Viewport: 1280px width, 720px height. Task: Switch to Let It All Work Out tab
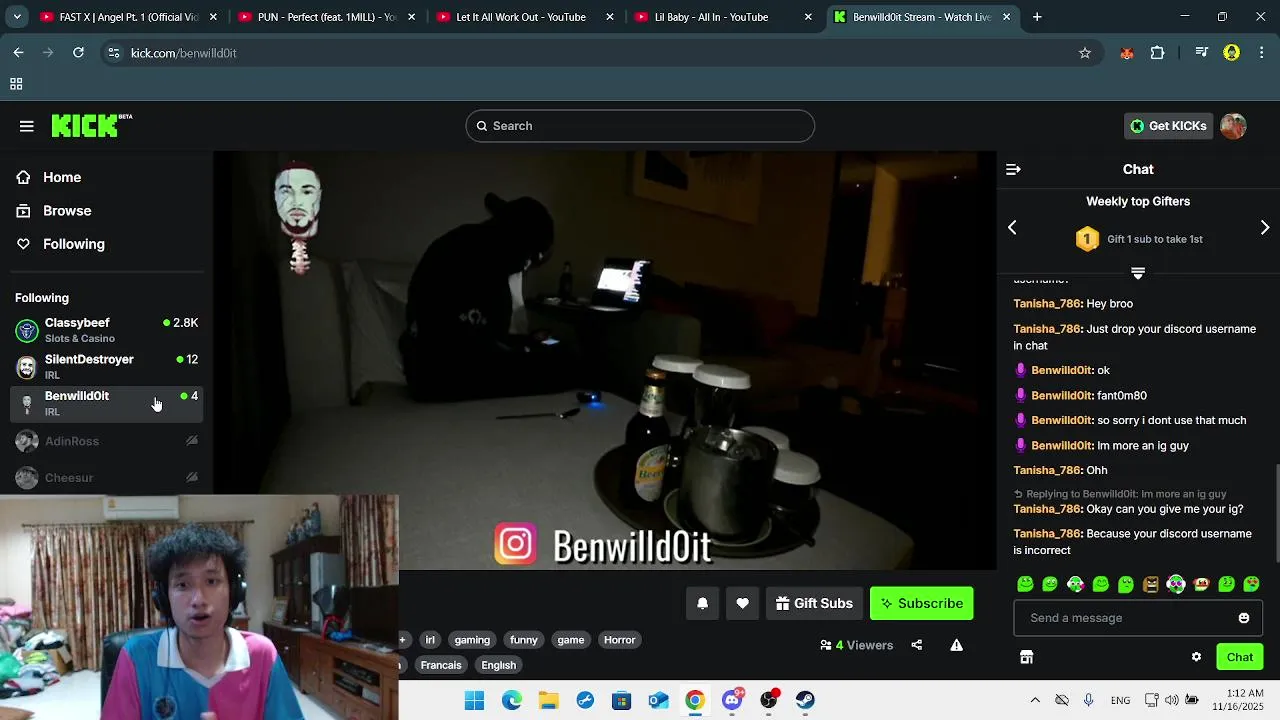[525, 17]
